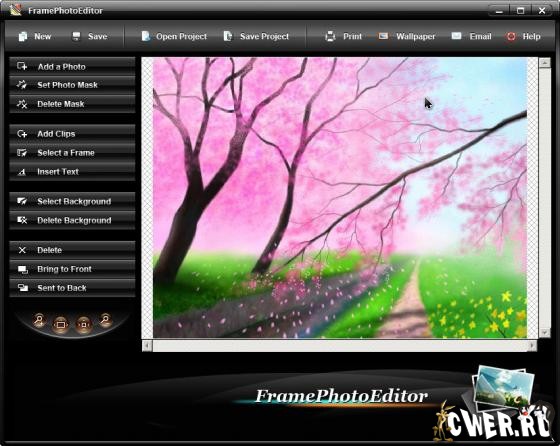Choose Add a Photo in sidebar
This screenshot has height=446, width=560.
[x=72, y=66]
